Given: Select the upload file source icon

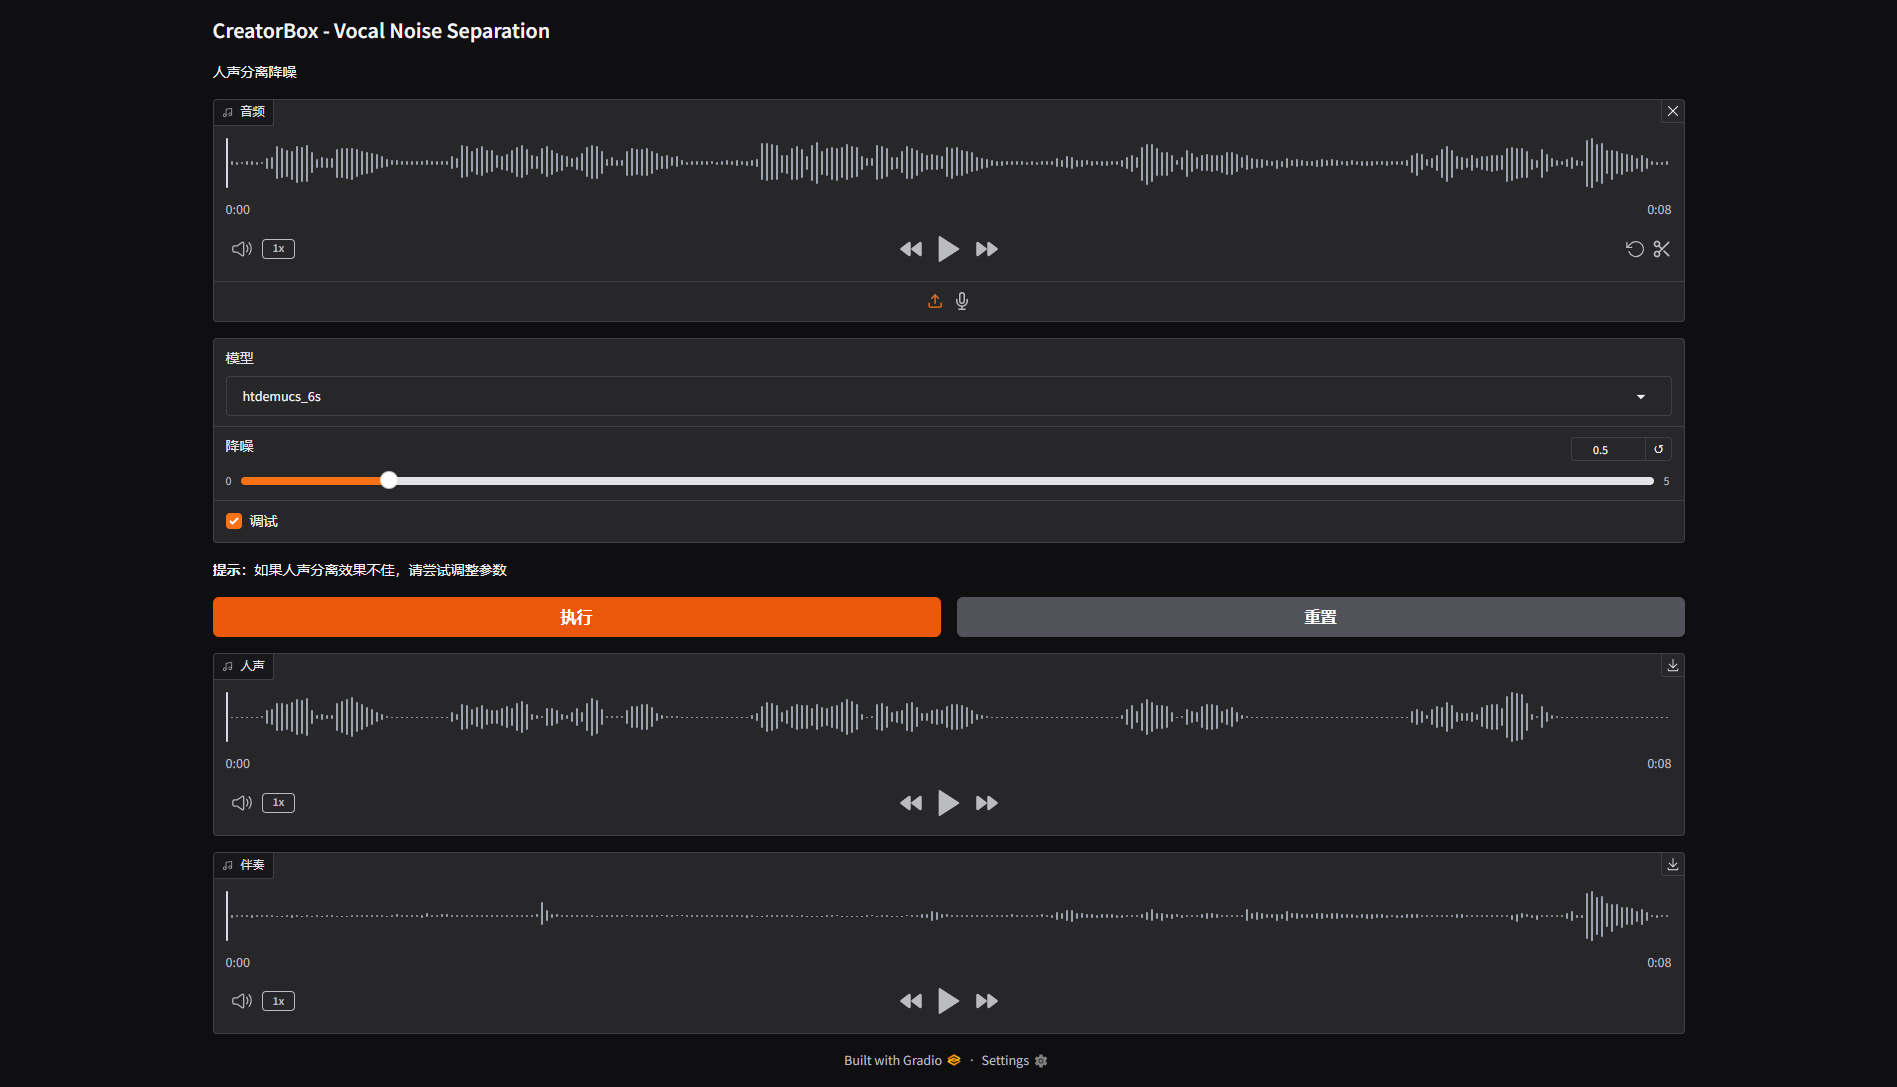Looking at the screenshot, I should pos(935,301).
